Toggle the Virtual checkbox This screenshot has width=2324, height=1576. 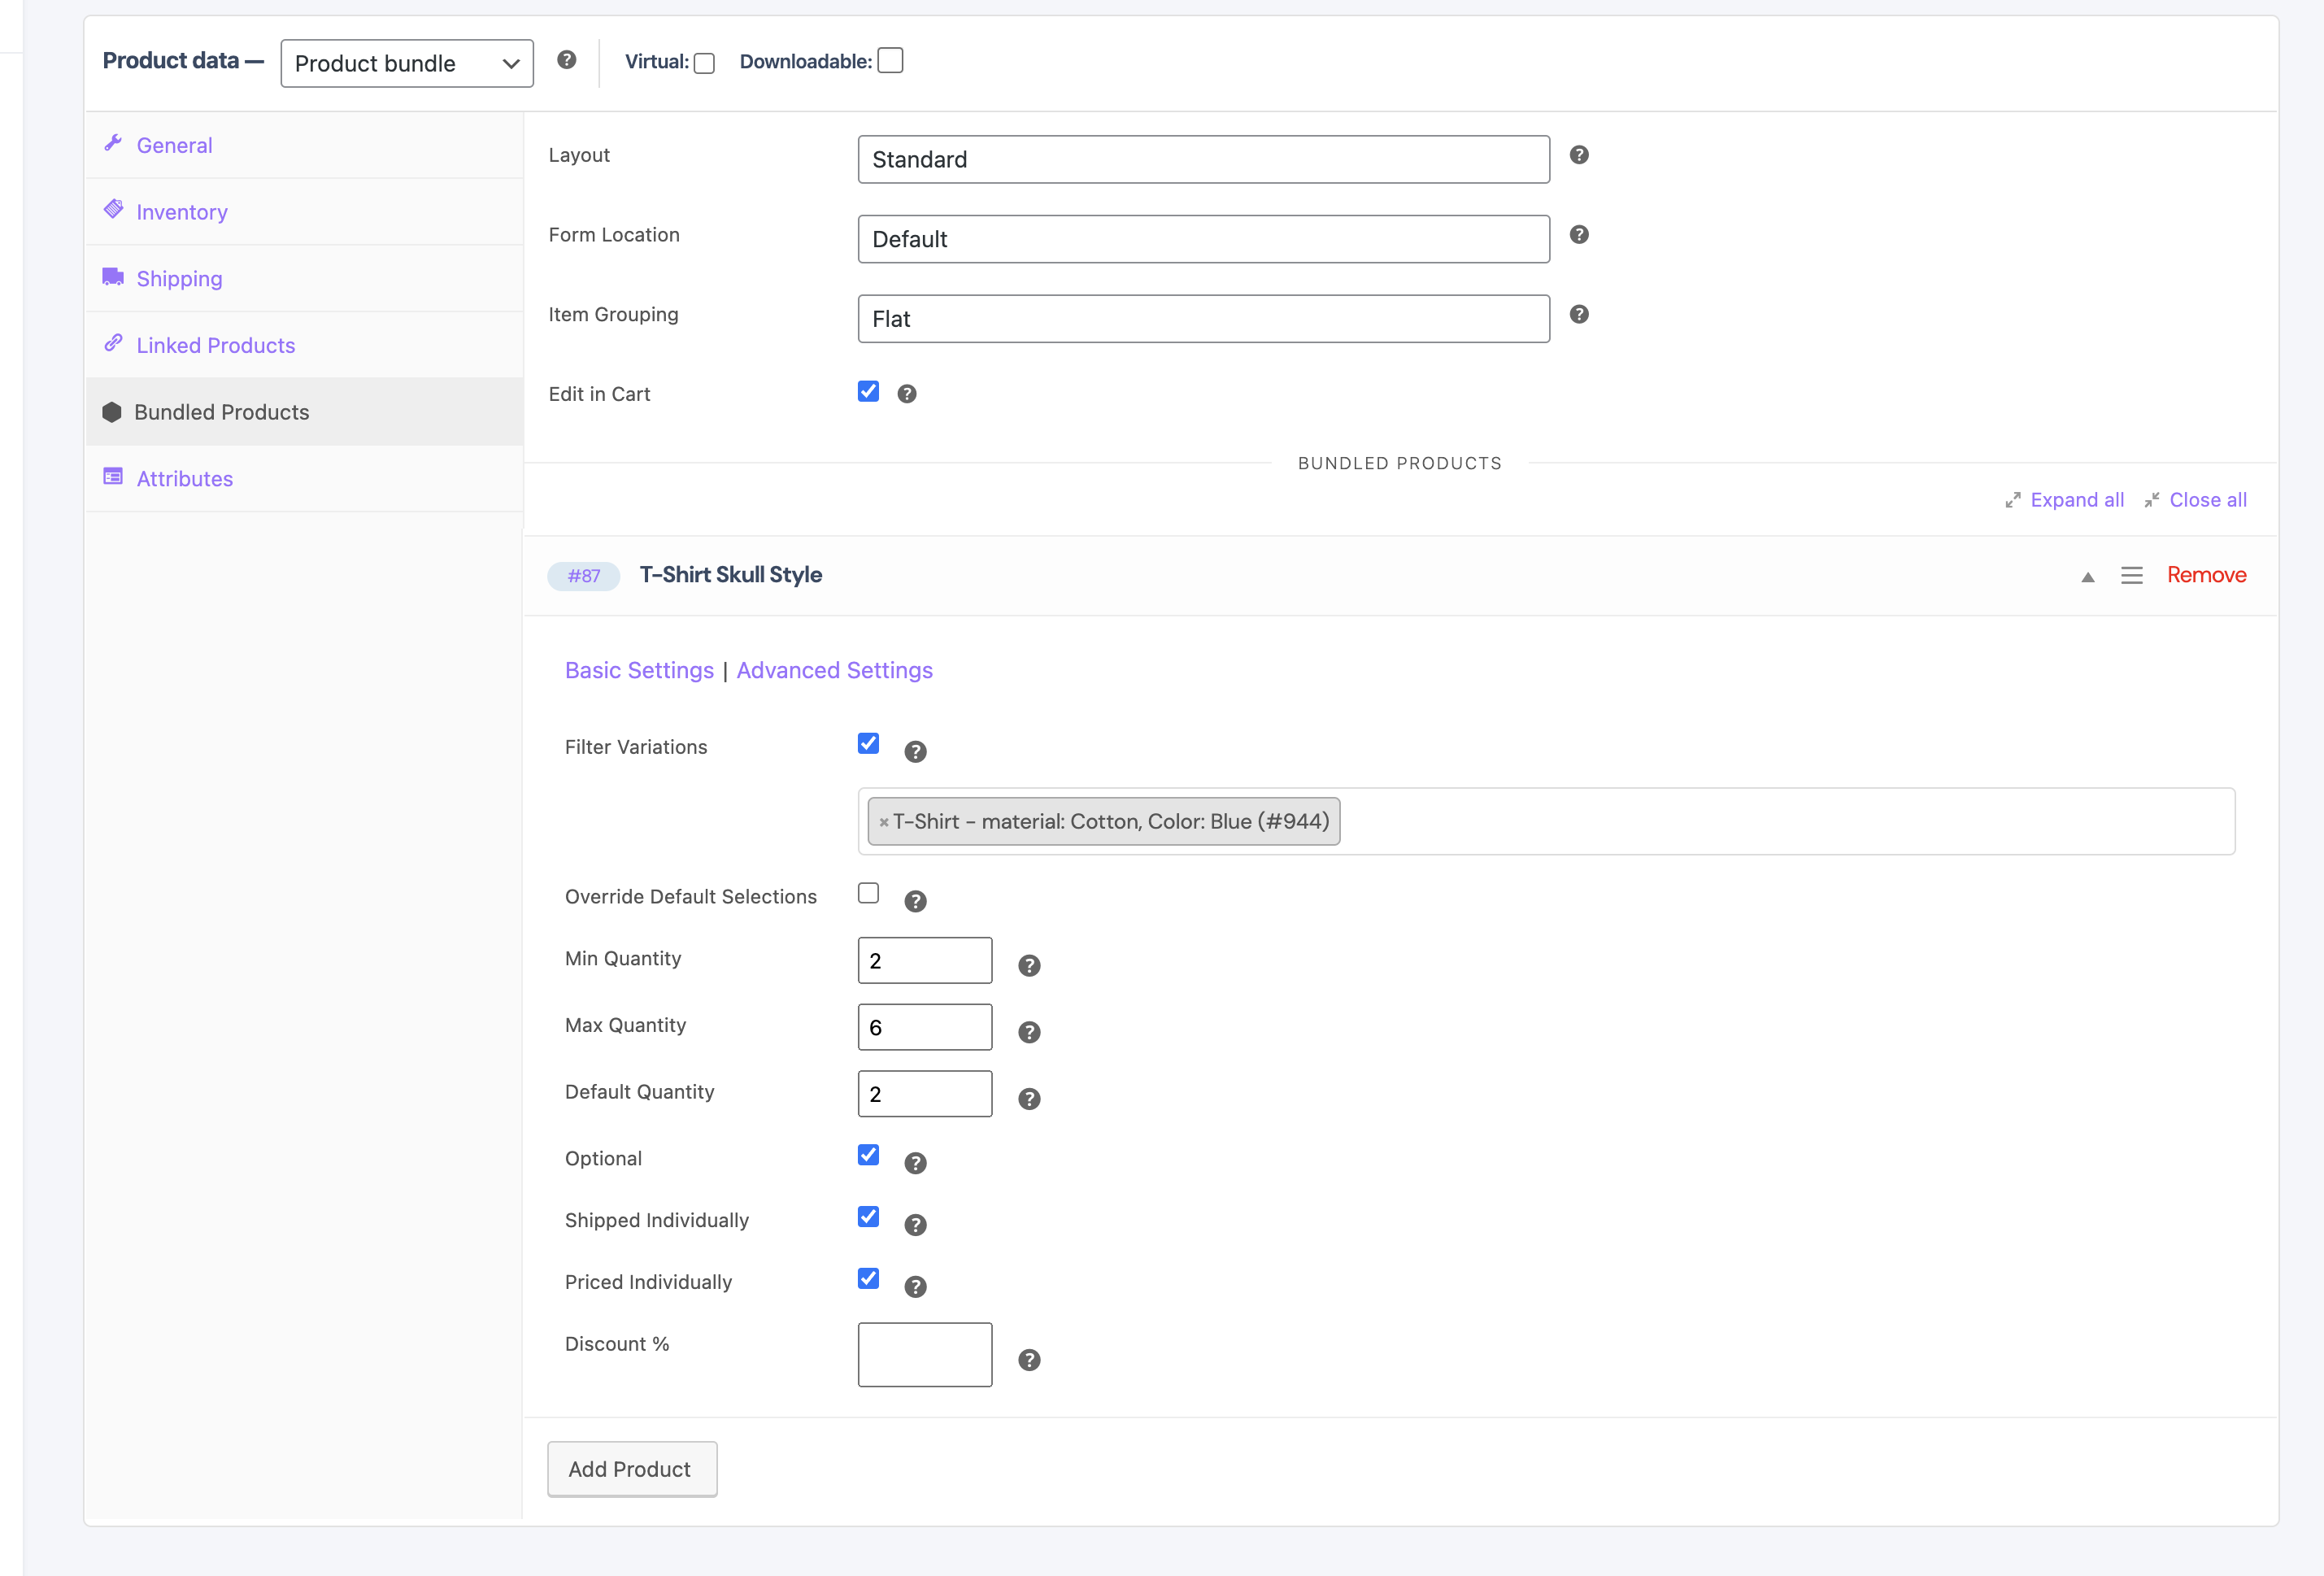pos(704,63)
